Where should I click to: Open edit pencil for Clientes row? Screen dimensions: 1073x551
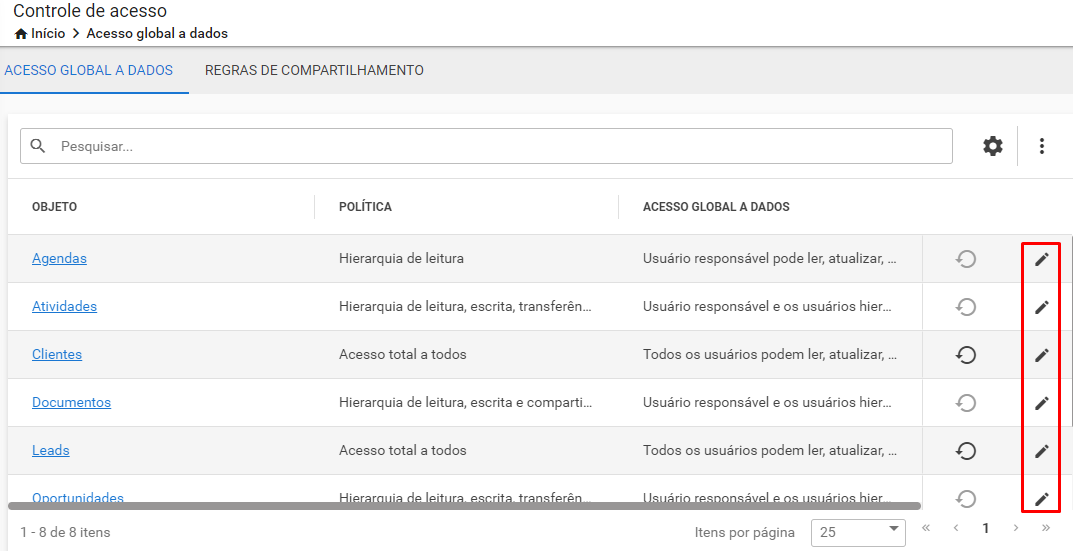coord(1042,355)
